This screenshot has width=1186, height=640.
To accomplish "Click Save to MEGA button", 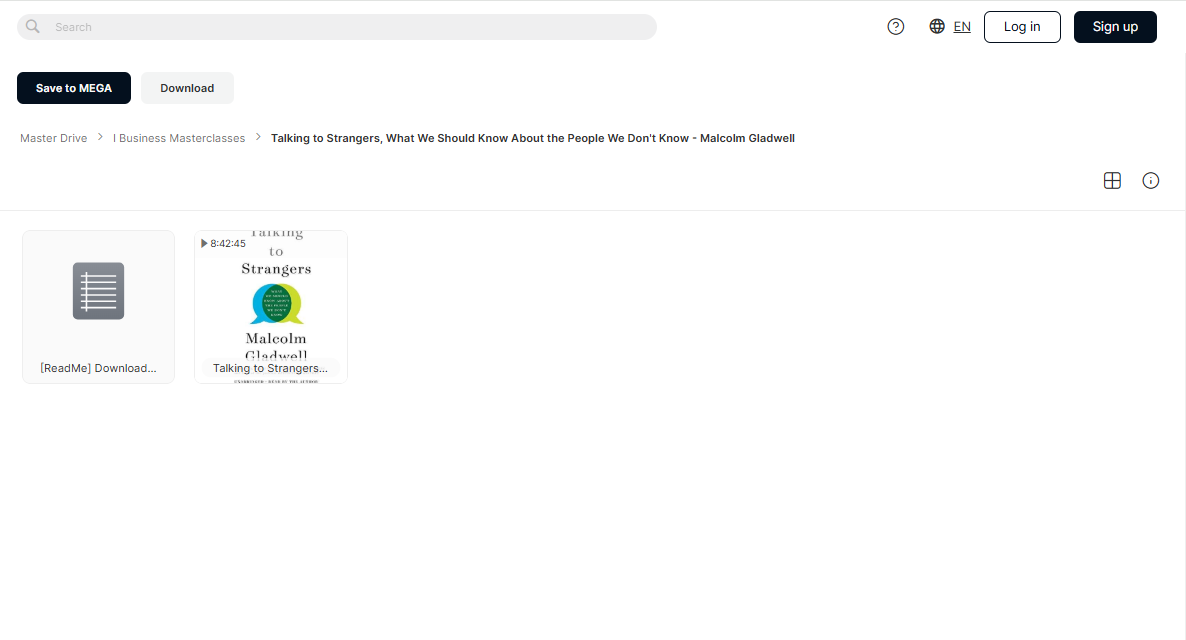I will pos(74,88).
